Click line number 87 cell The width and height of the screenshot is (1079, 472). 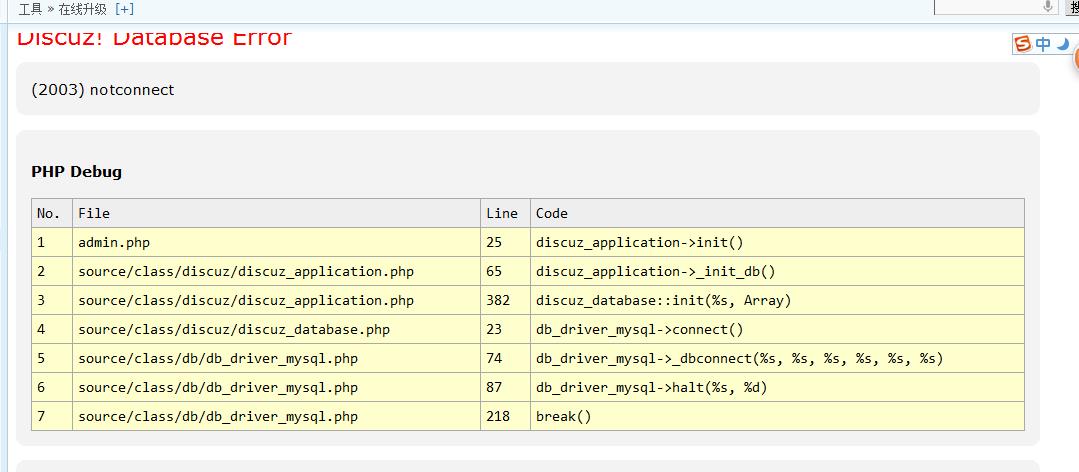[505, 387]
